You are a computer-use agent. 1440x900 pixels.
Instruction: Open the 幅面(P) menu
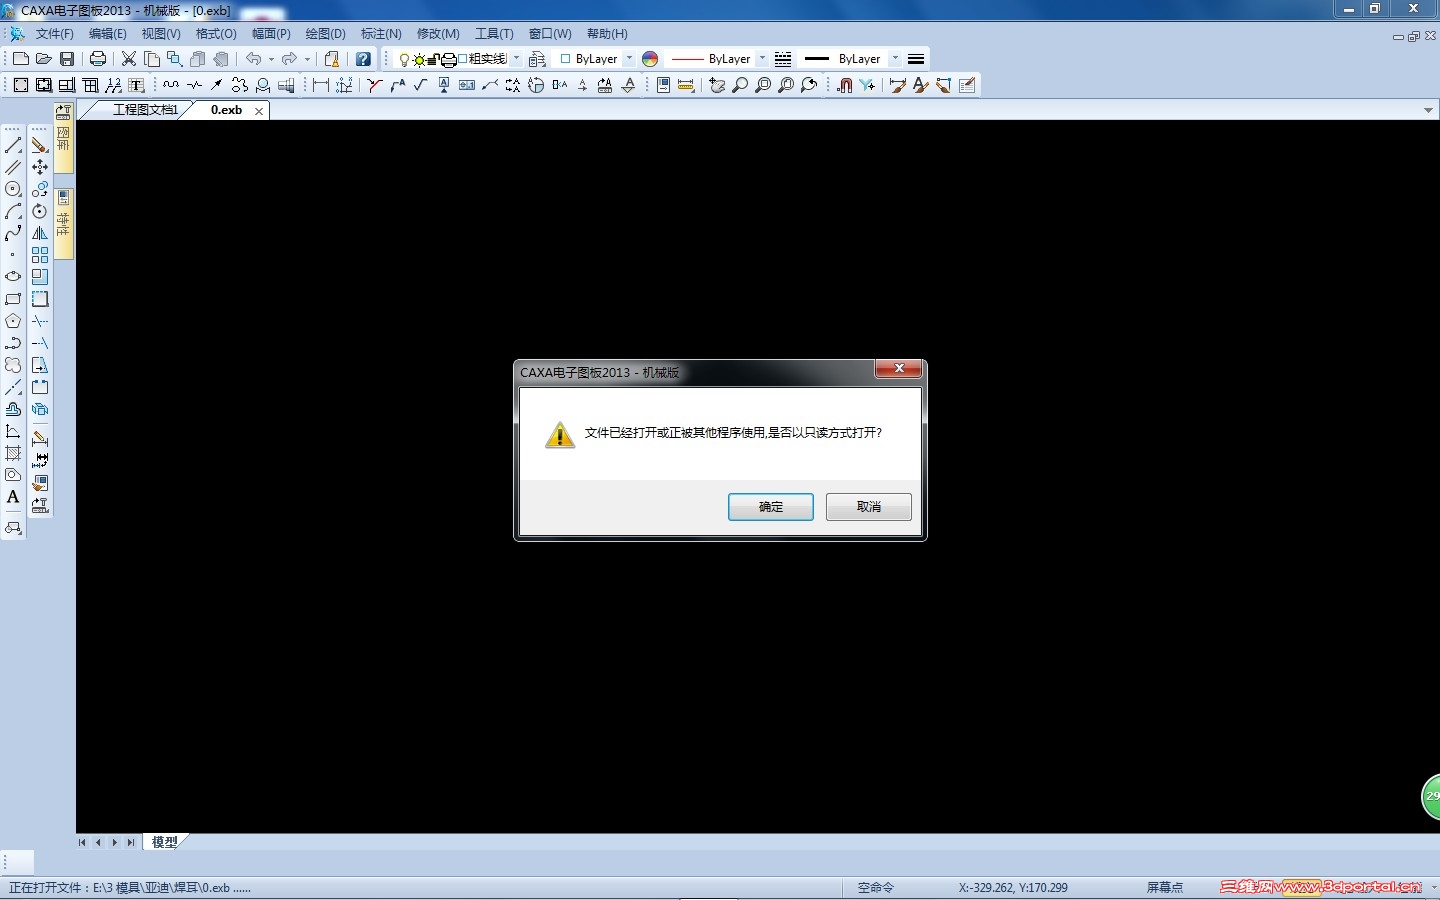271,34
